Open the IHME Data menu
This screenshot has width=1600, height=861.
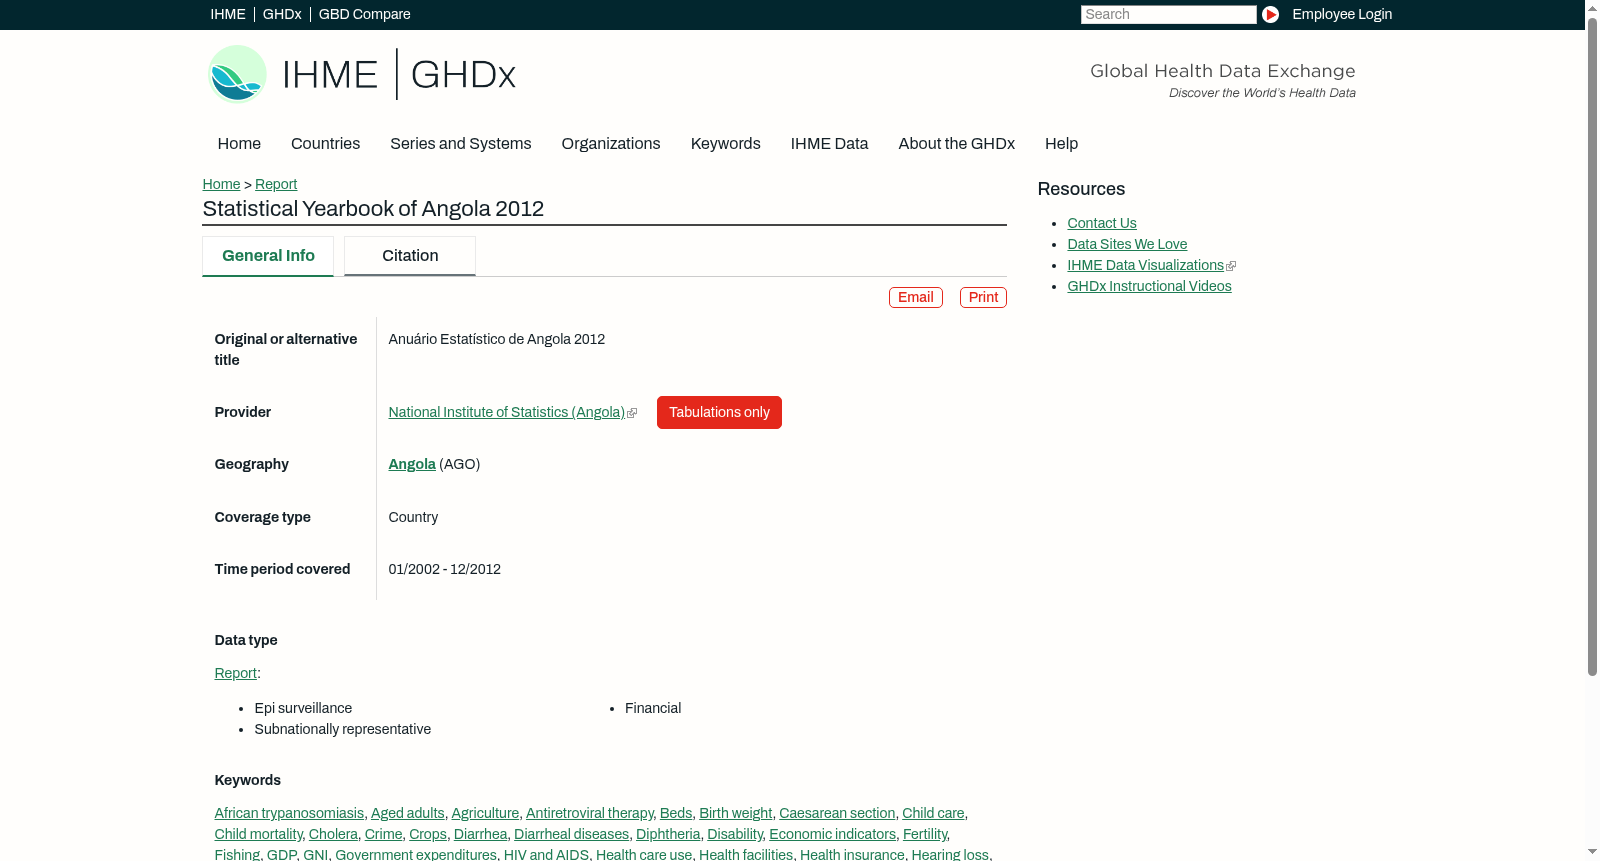(x=829, y=143)
